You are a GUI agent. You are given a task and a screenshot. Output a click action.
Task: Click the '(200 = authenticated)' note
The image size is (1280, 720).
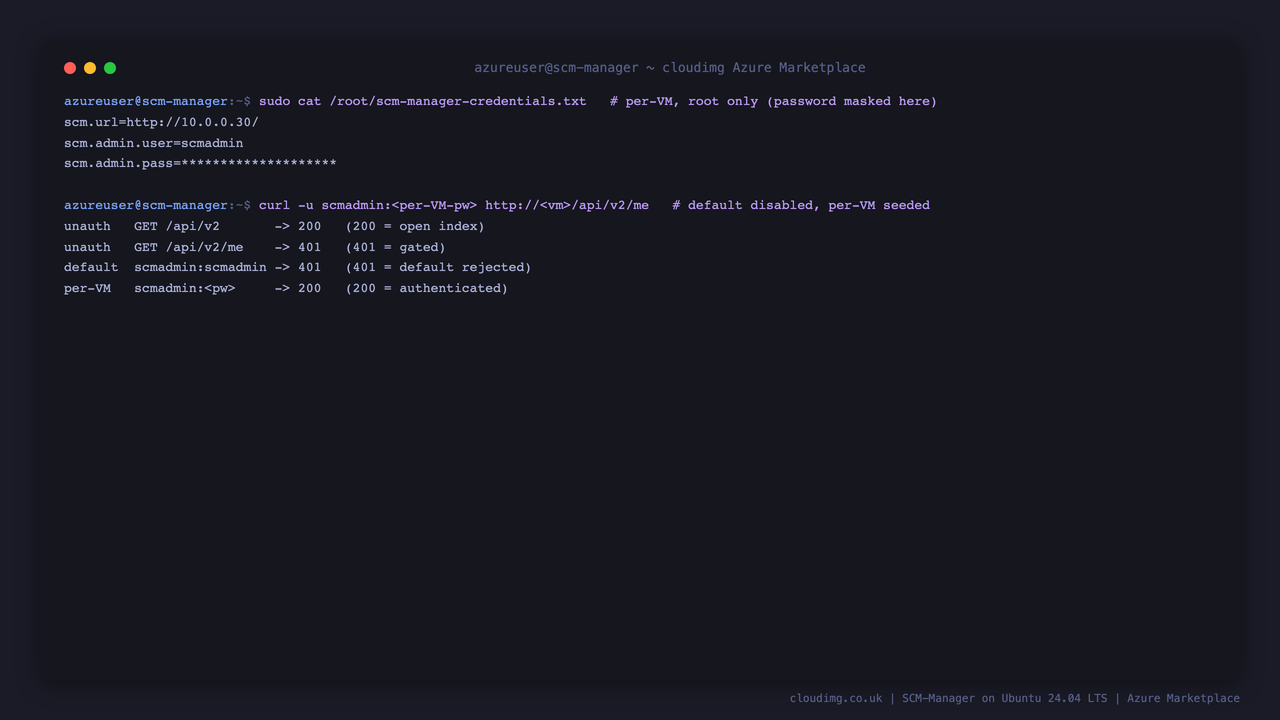pos(427,288)
